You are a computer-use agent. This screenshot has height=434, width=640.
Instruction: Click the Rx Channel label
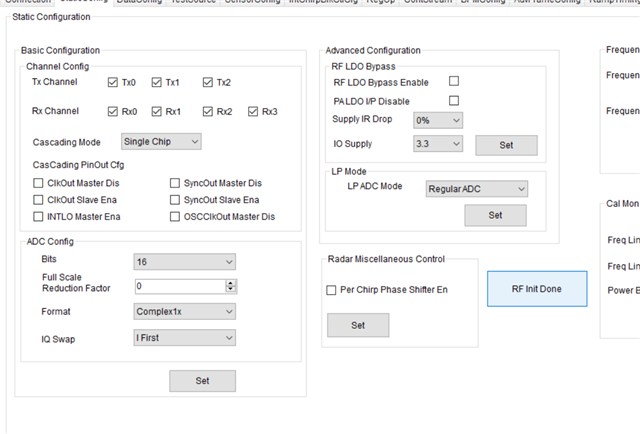click(x=55, y=111)
